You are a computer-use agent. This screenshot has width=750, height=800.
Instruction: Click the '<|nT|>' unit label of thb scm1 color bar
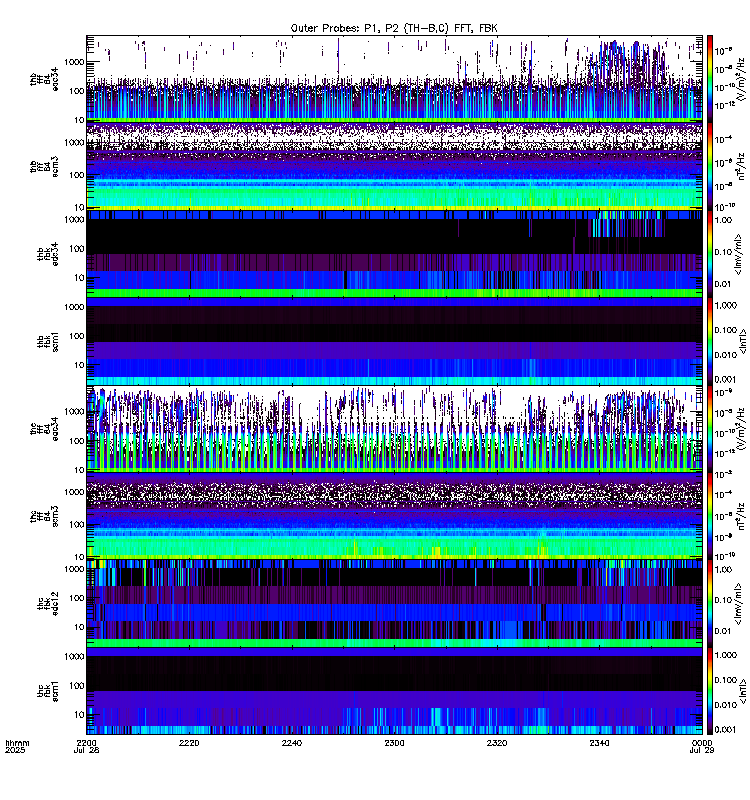pyautogui.click(x=743, y=341)
